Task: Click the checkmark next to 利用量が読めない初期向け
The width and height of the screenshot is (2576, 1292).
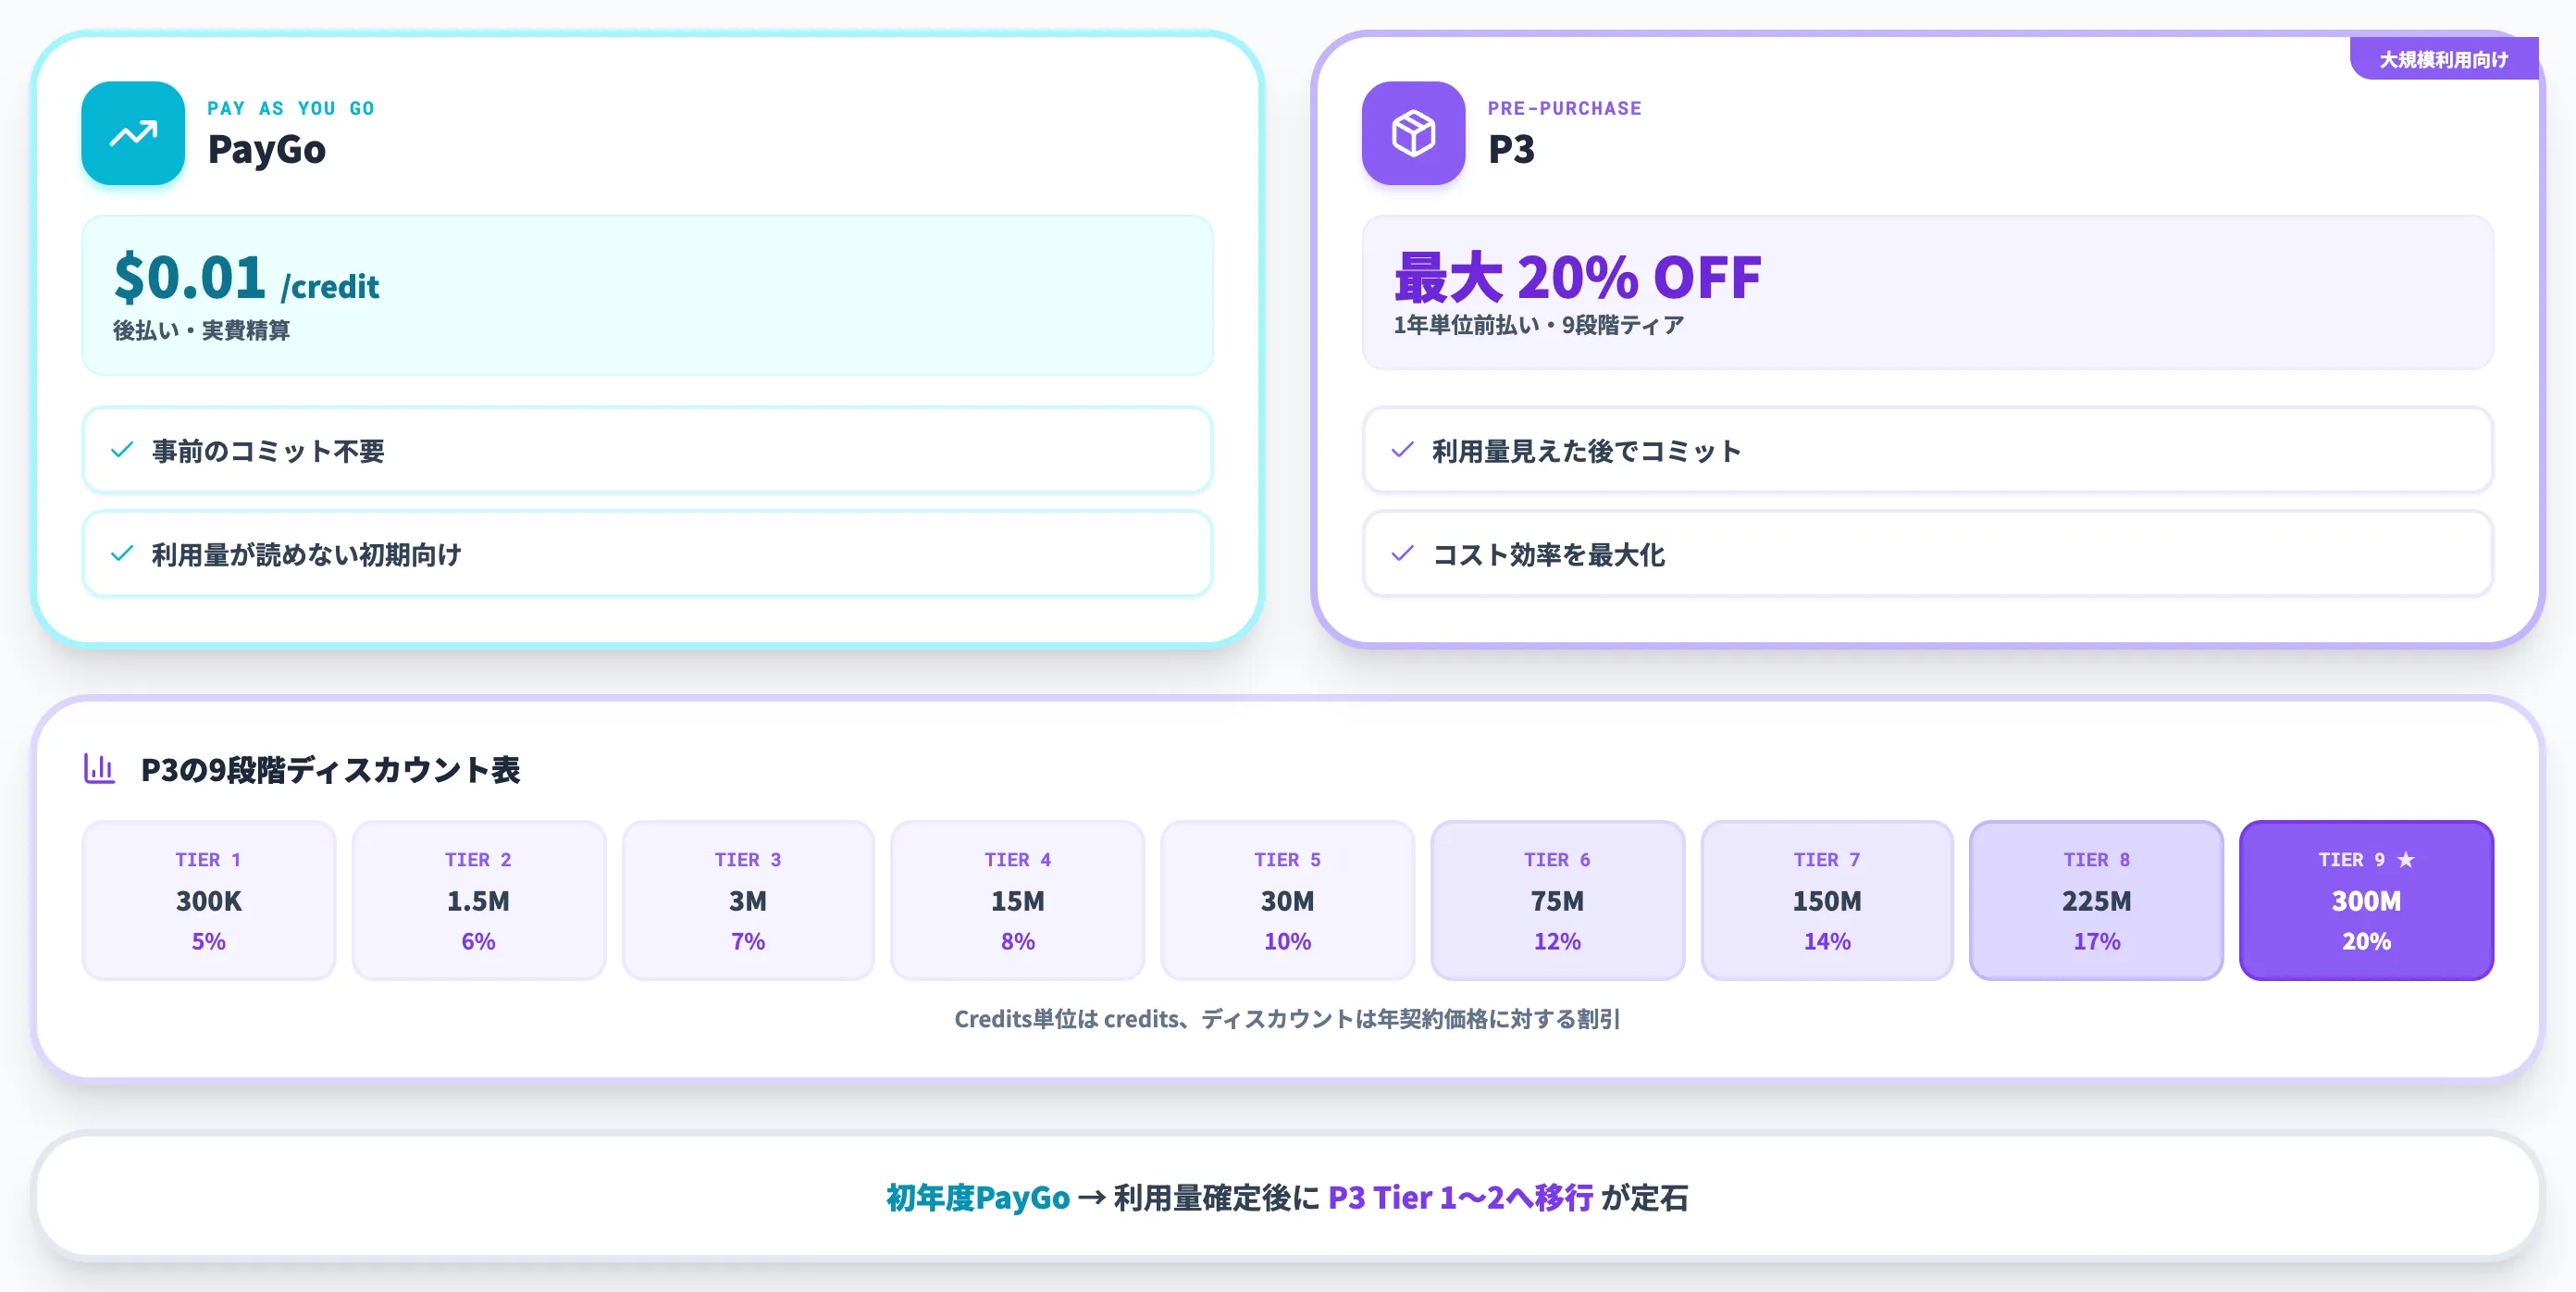Action: coord(122,554)
